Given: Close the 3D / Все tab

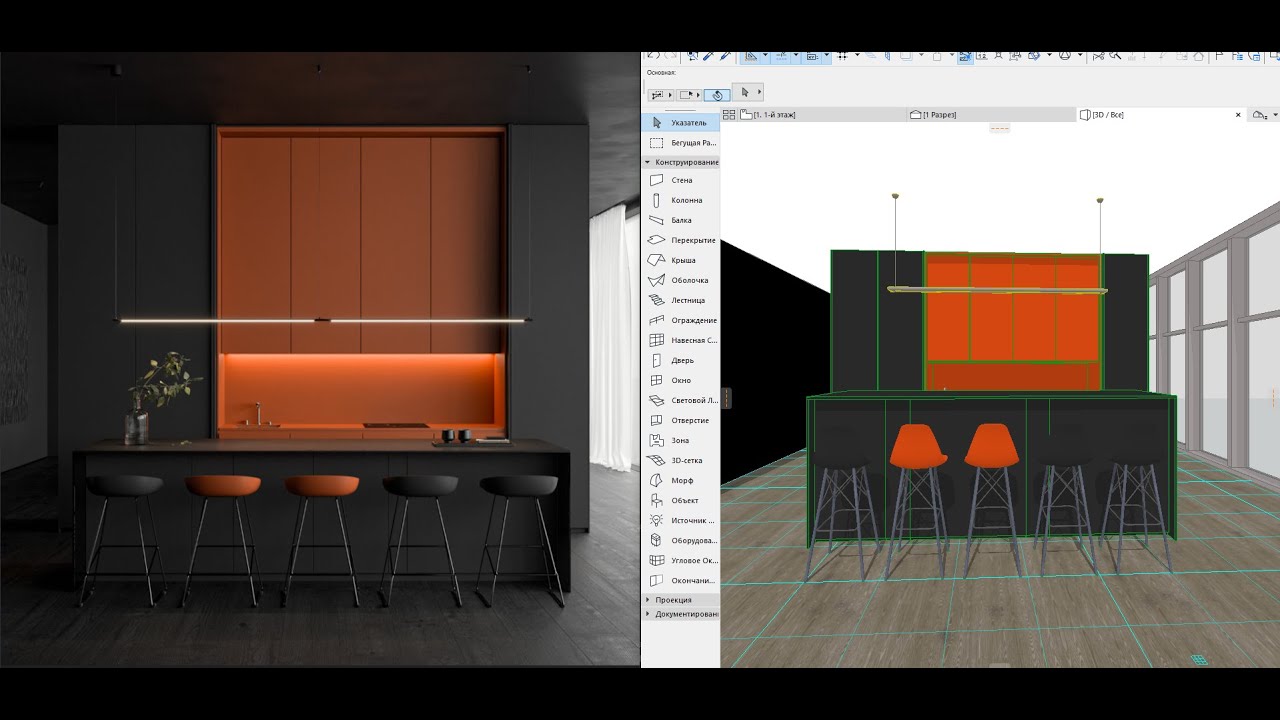Looking at the screenshot, I should pos(1238,115).
